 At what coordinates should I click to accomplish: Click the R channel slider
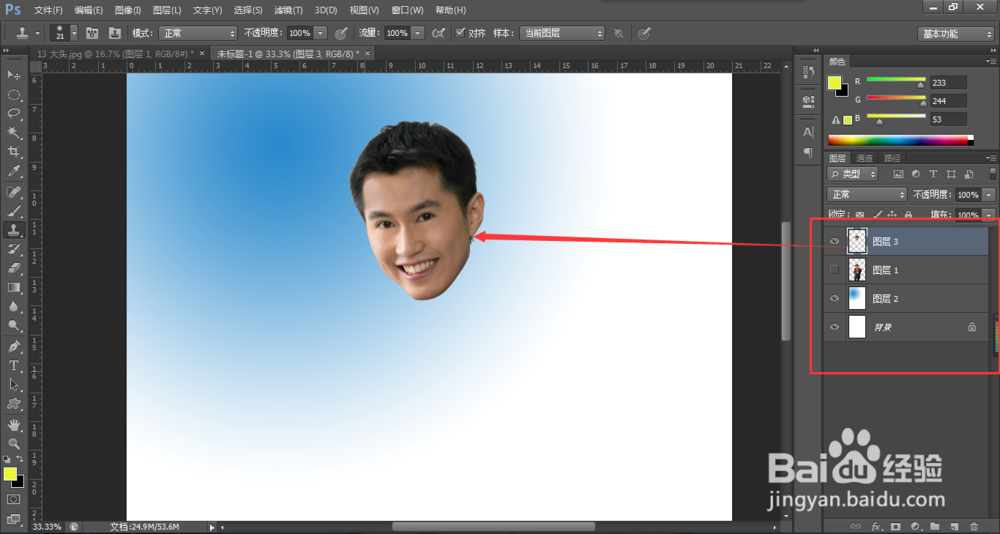896,81
